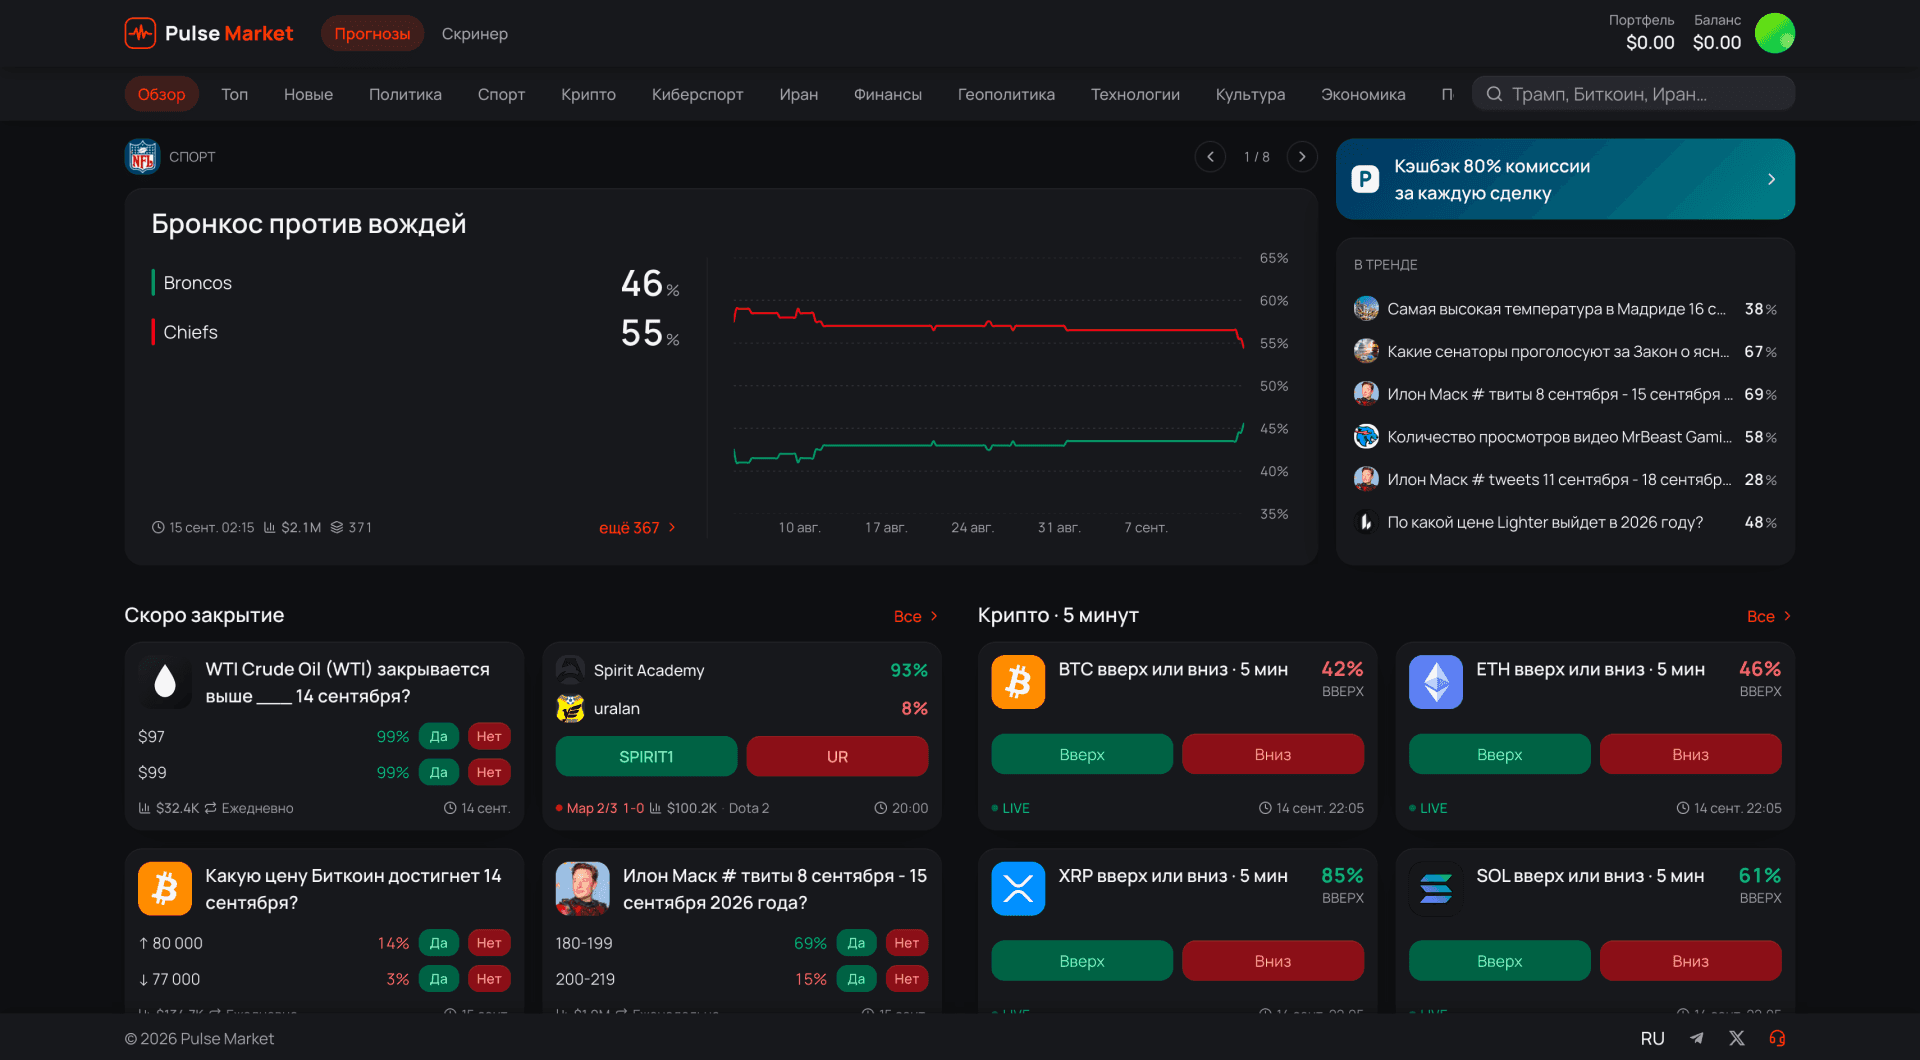Open the Ethereum icon on ETH 5-min card

(x=1436, y=682)
